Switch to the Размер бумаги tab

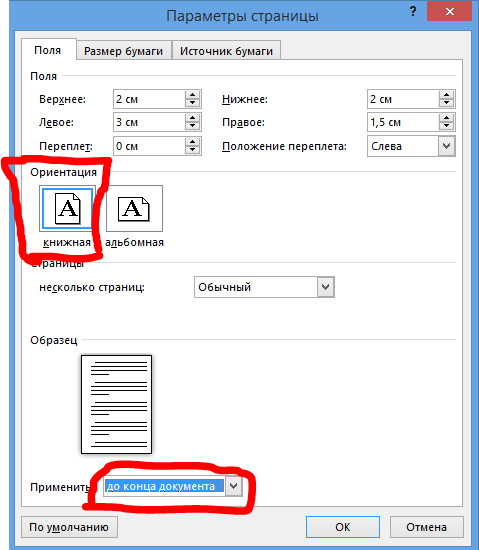(x=123, y=51)
